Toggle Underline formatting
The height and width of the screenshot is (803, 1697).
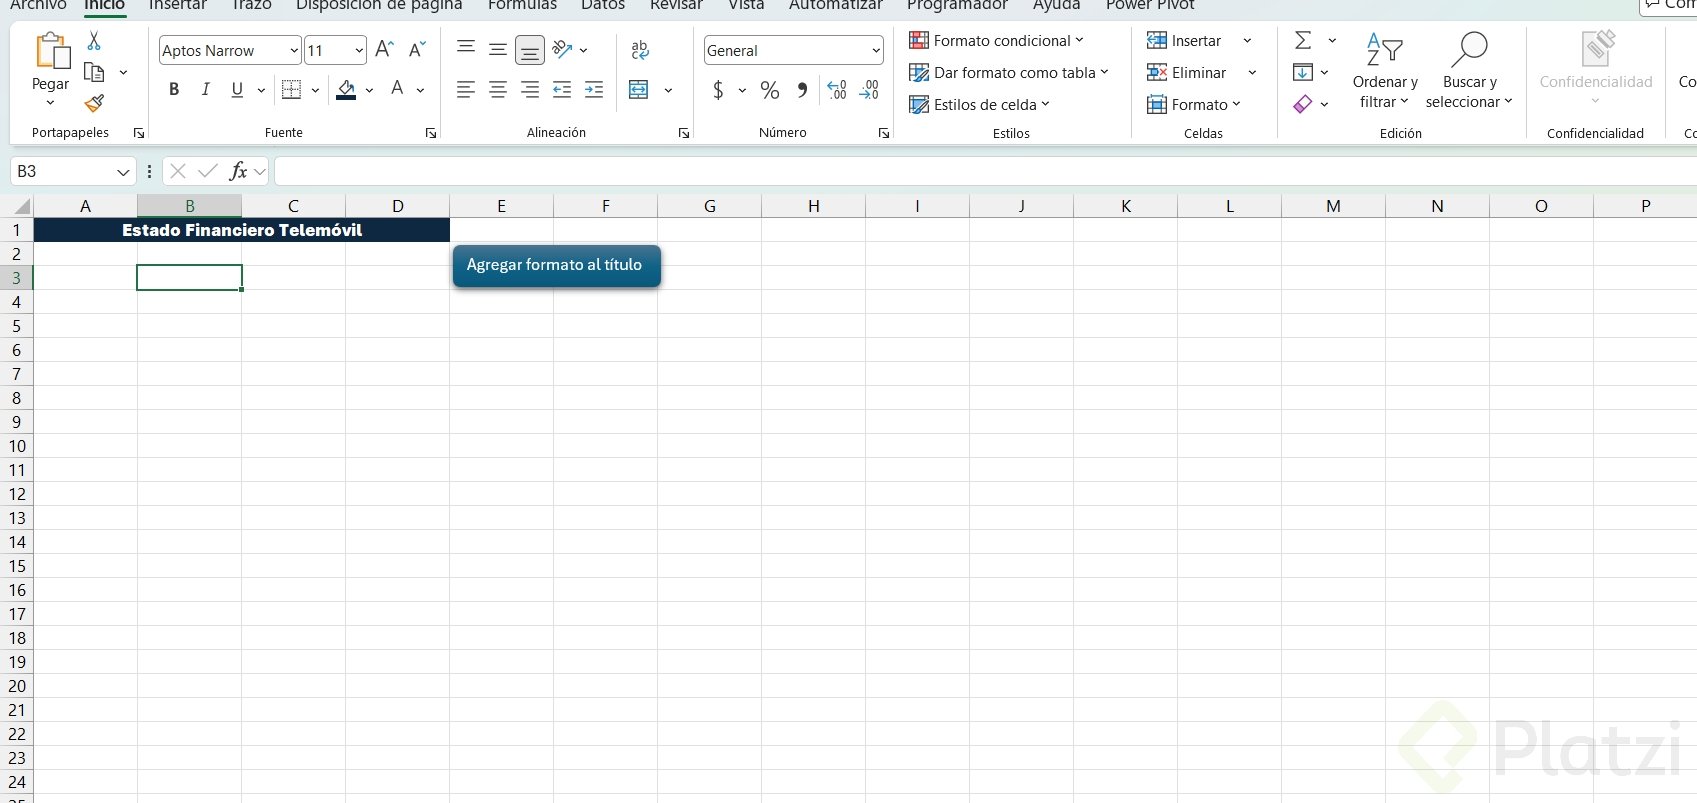click(237, 90)
